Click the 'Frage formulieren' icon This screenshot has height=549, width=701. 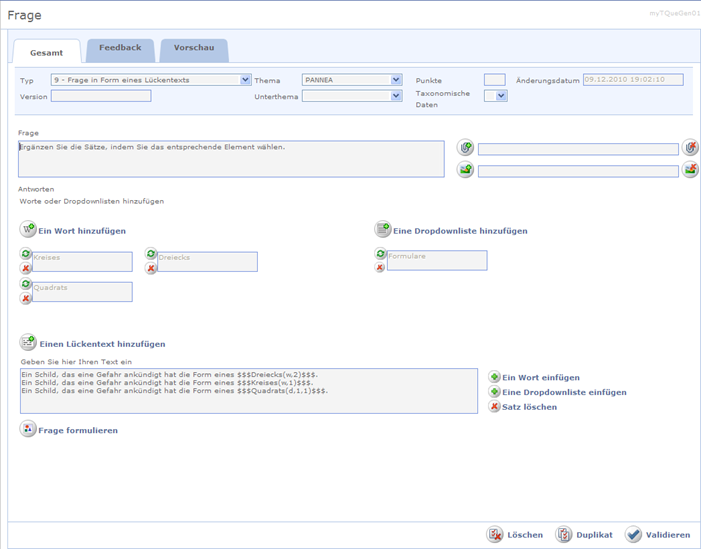coord(28,429)
